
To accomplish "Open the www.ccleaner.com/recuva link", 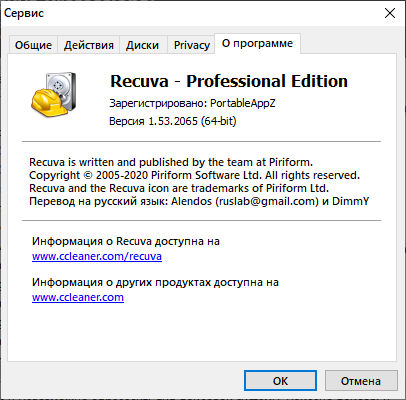I will 97,256.
